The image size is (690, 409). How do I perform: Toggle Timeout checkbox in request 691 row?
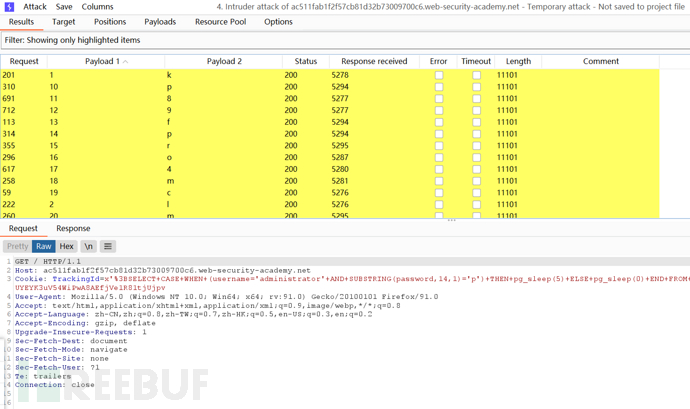click(x=477, y=99)
